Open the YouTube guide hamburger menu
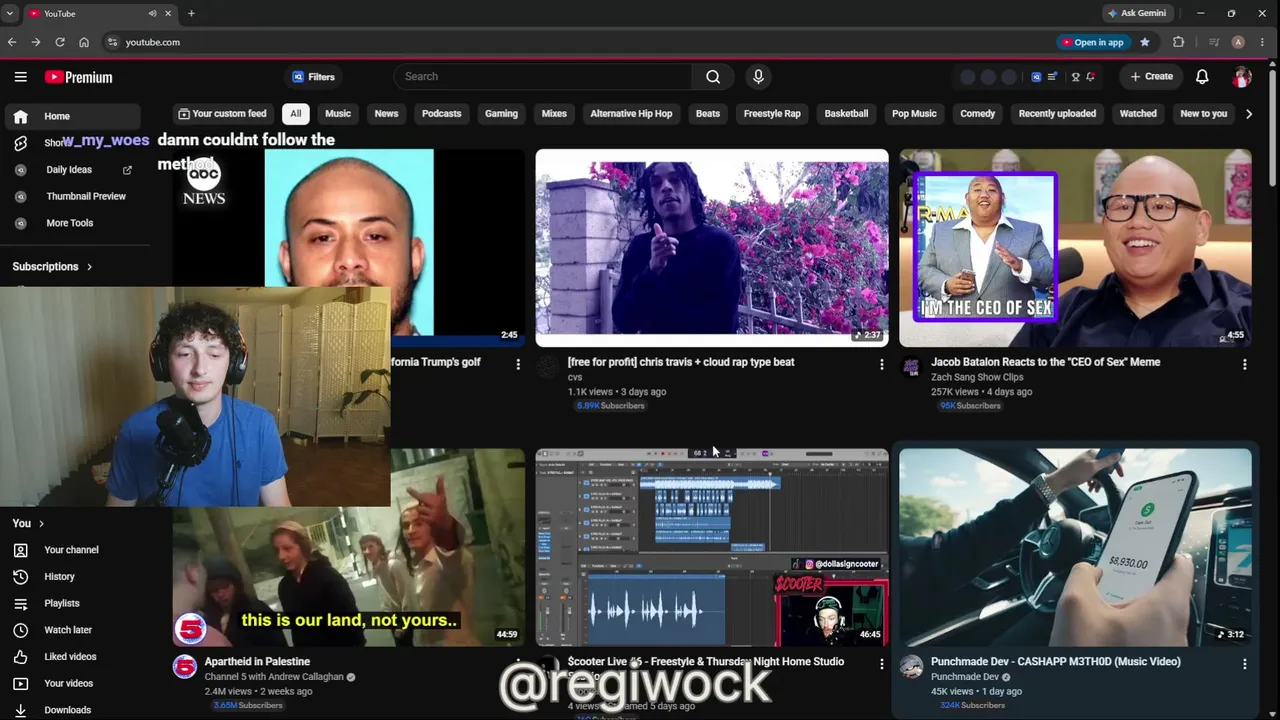The height and width of the screenshot is (720, 1280). (20, 77)
